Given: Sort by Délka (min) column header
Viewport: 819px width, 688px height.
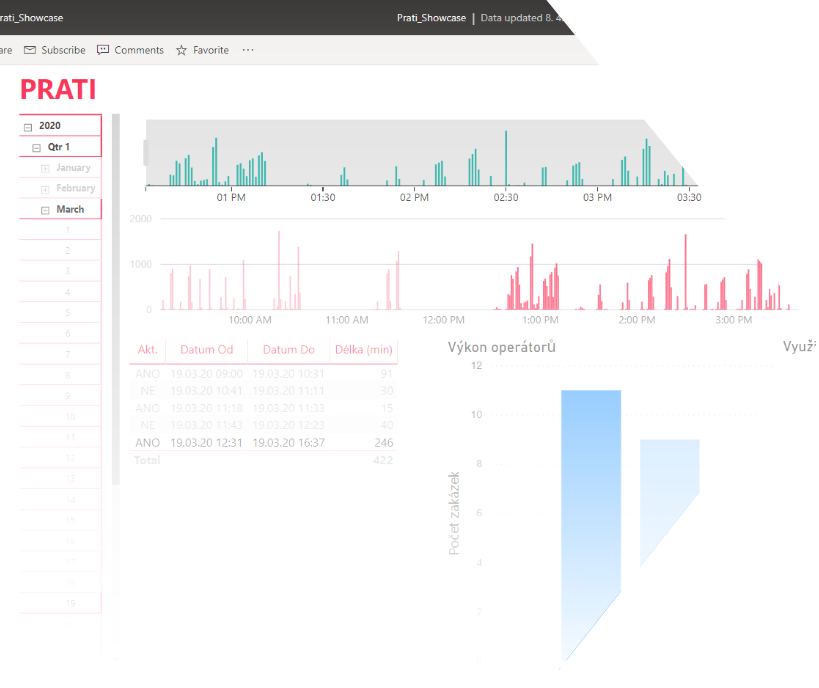Looking at the screenshot, I should pos(364,349).
